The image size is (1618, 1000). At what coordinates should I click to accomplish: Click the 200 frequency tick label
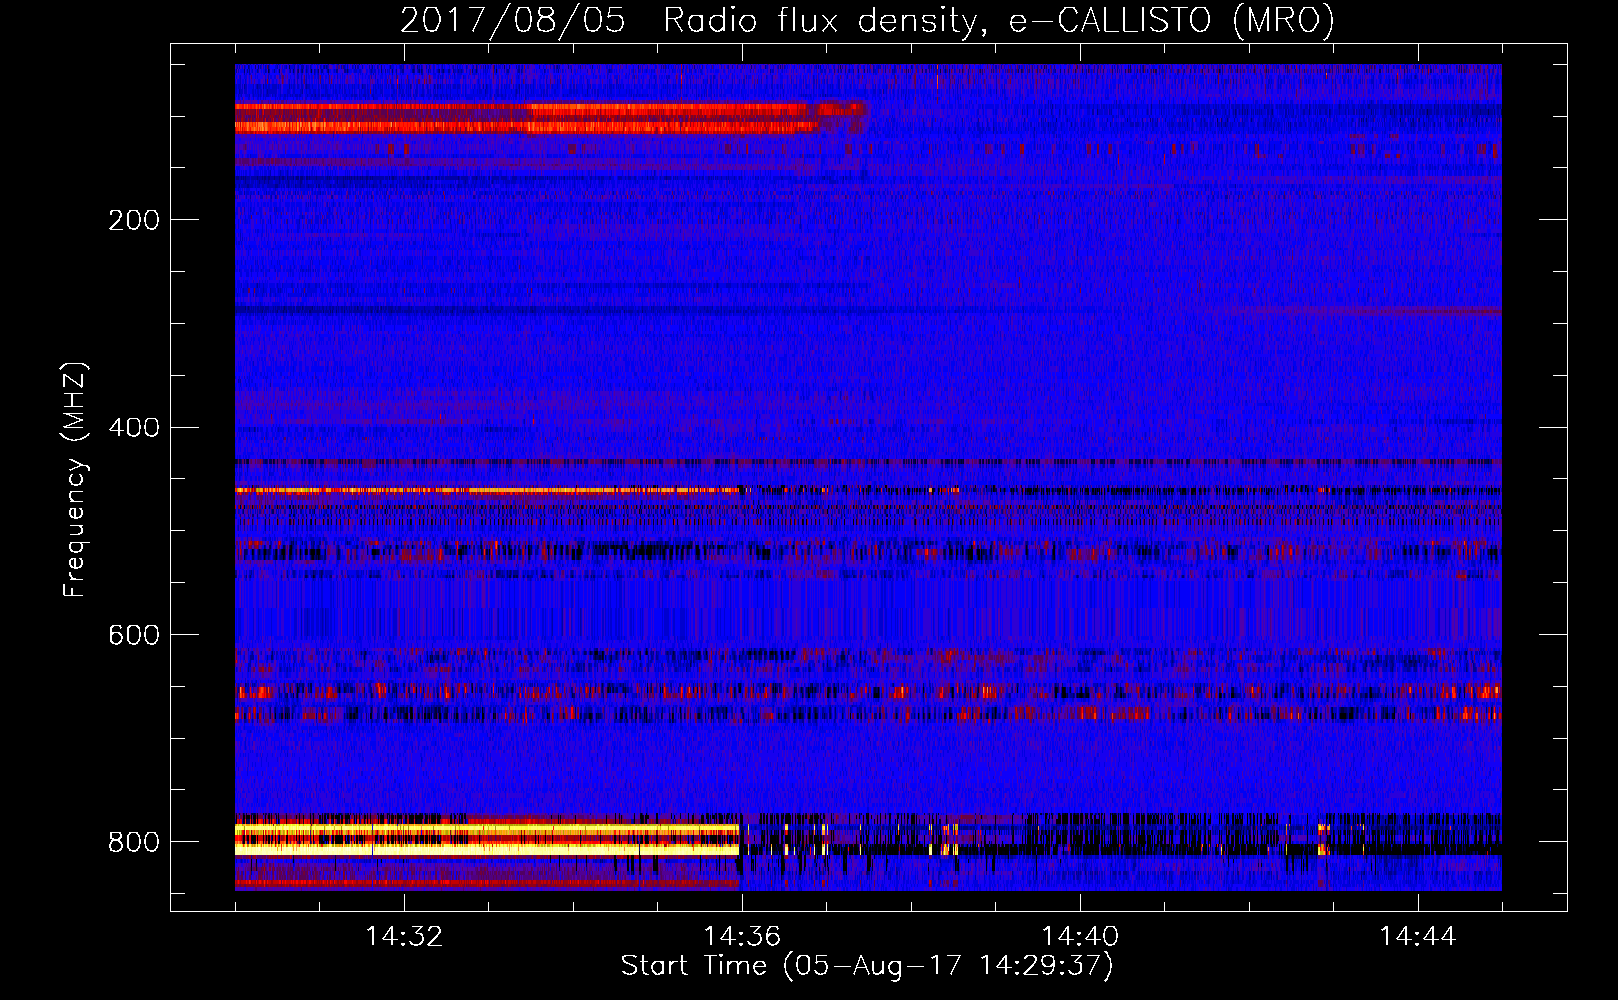[134, 220]
